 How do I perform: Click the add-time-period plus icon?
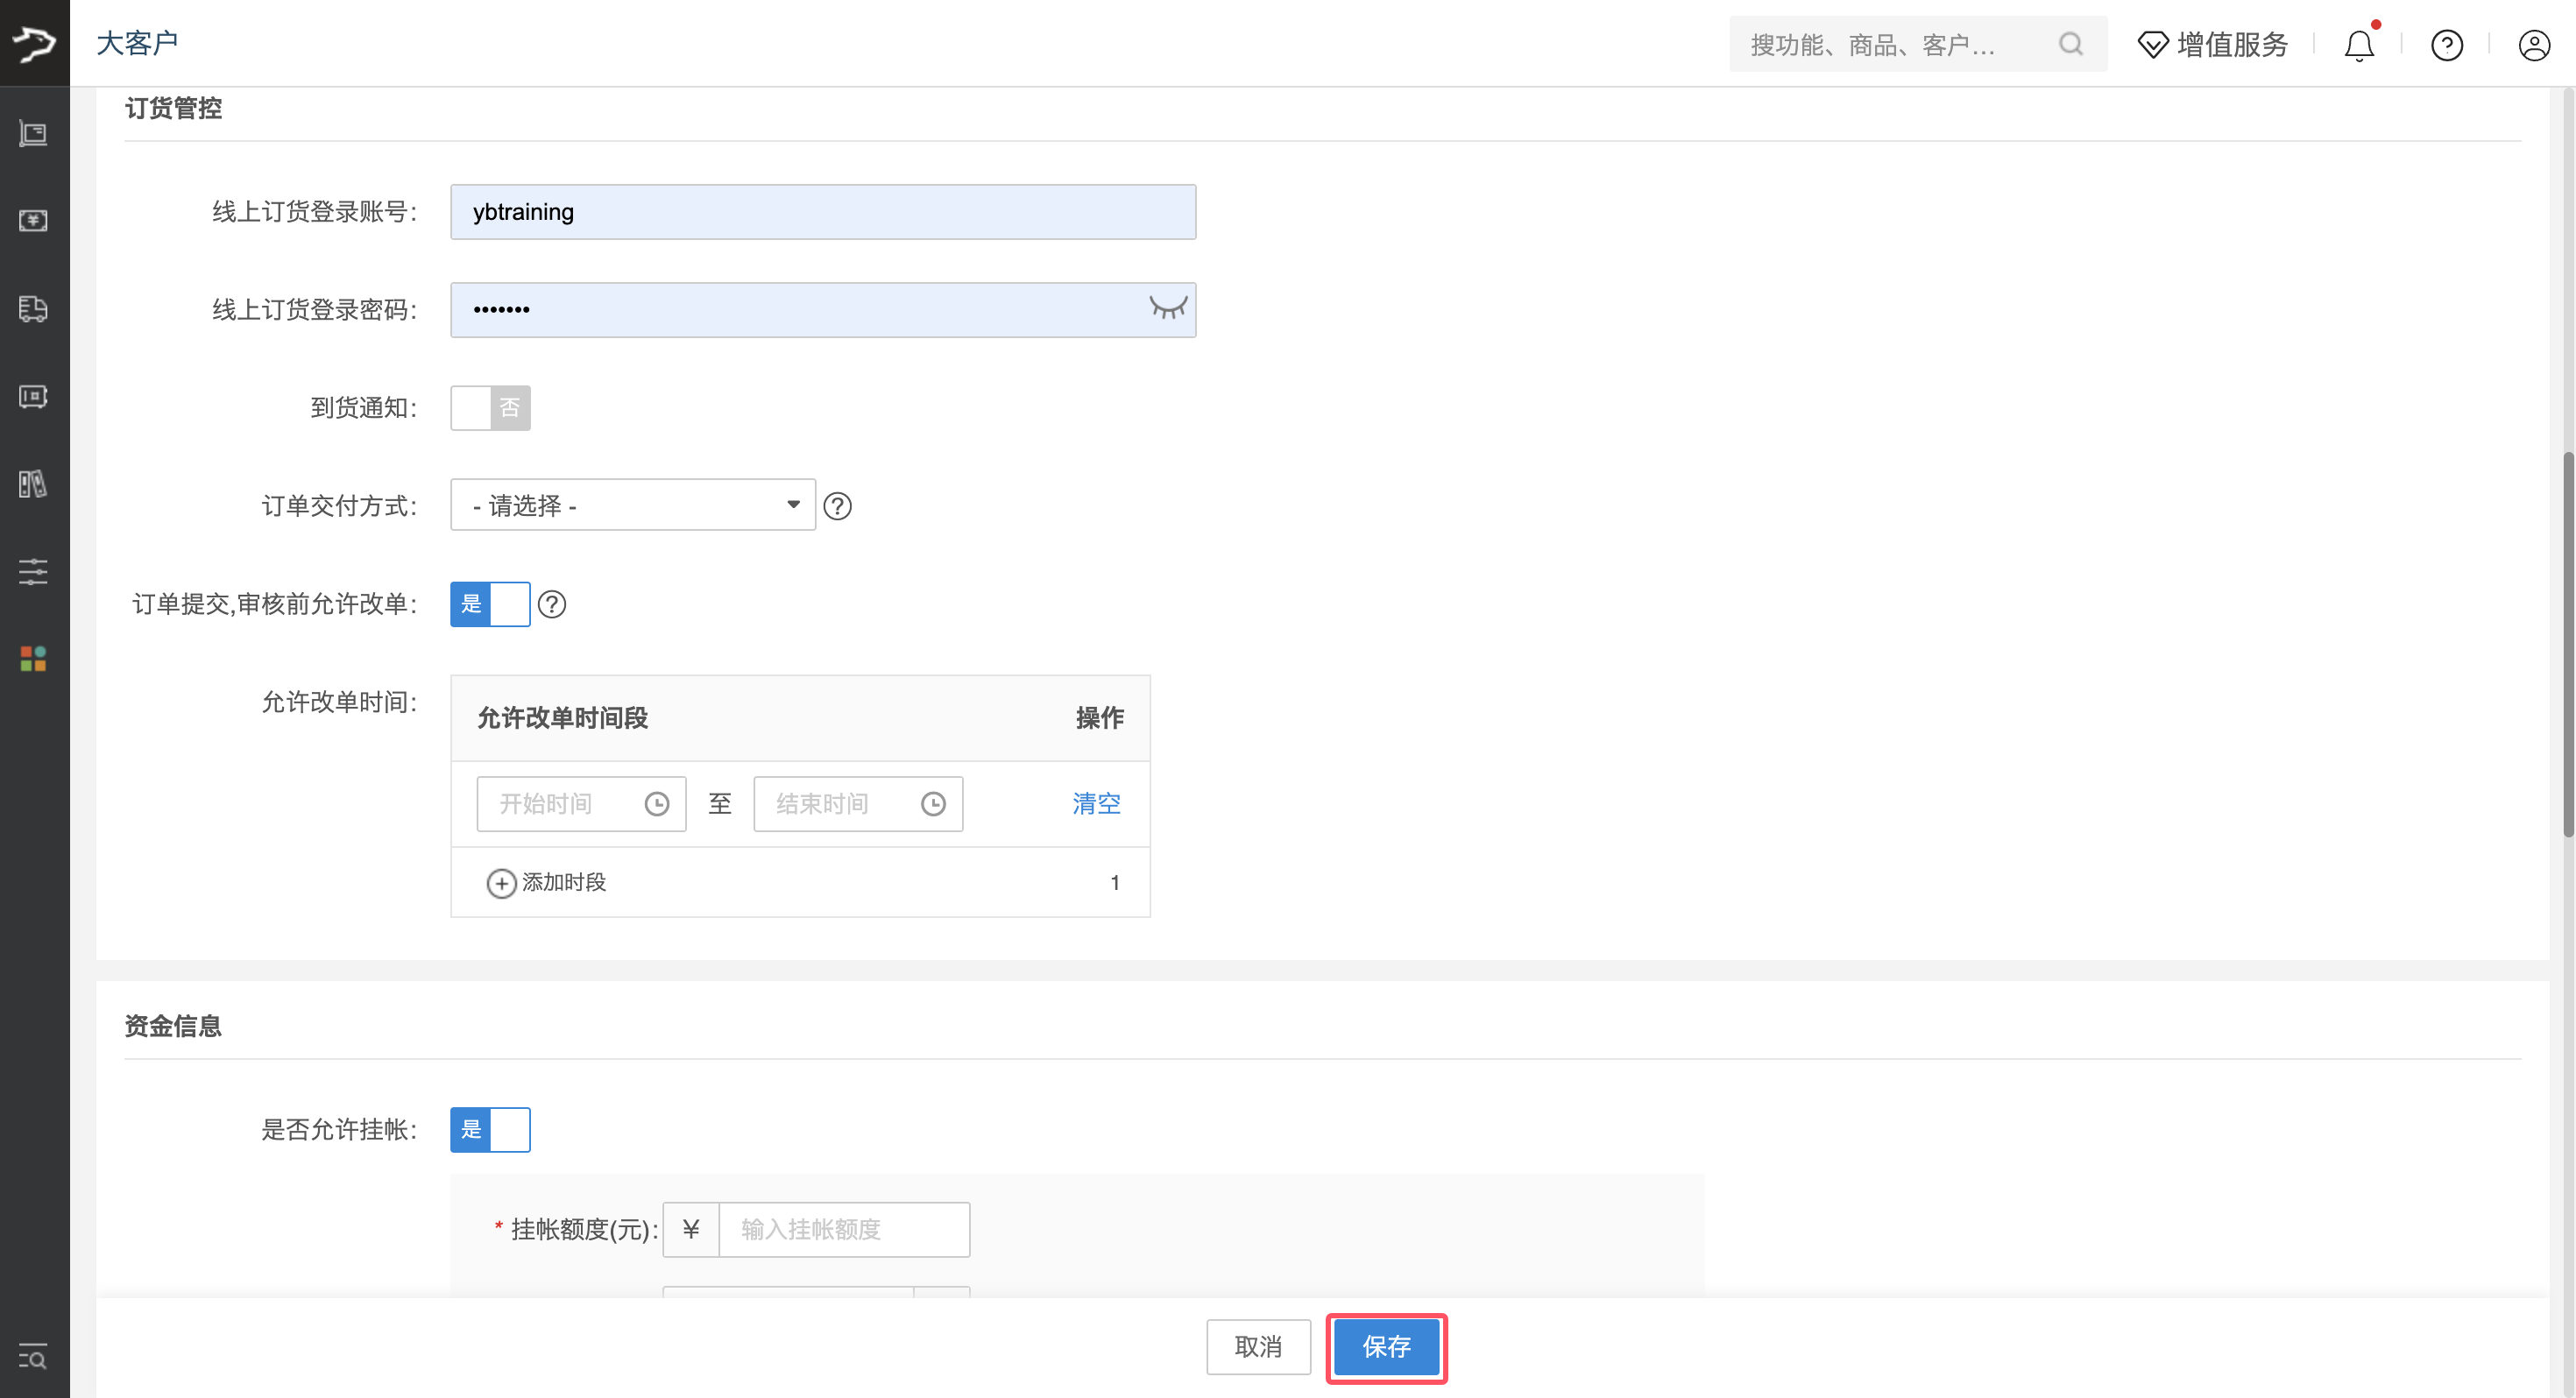pyautogui.click(x=501, y=882)
